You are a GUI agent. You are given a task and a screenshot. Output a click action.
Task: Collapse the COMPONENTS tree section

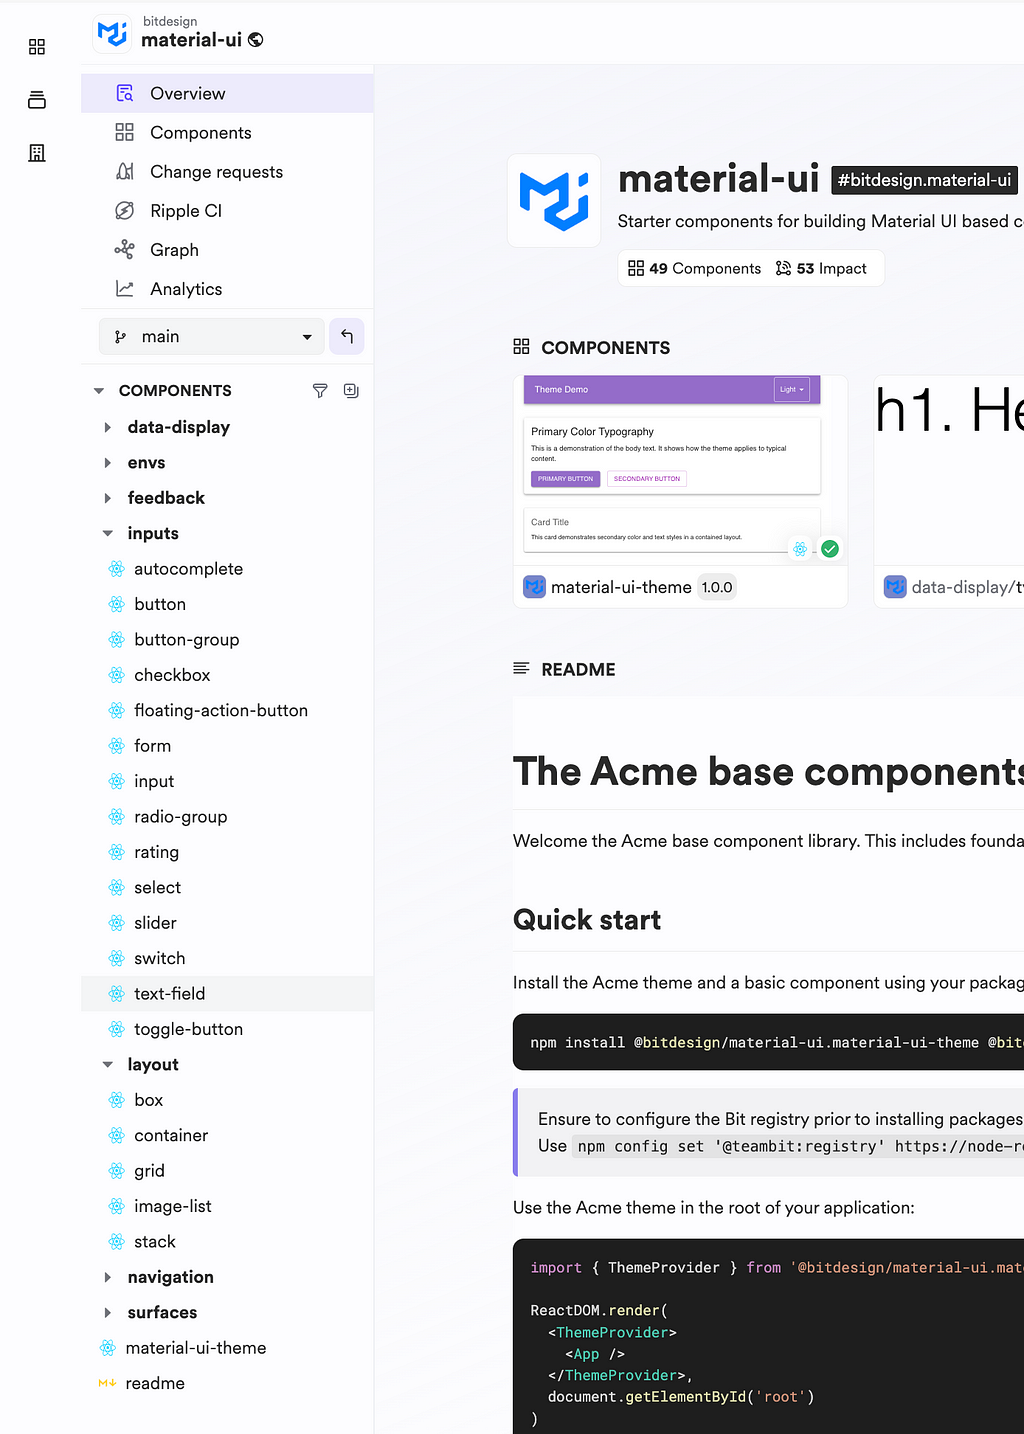pyautogui.click(x=99, y=391)
